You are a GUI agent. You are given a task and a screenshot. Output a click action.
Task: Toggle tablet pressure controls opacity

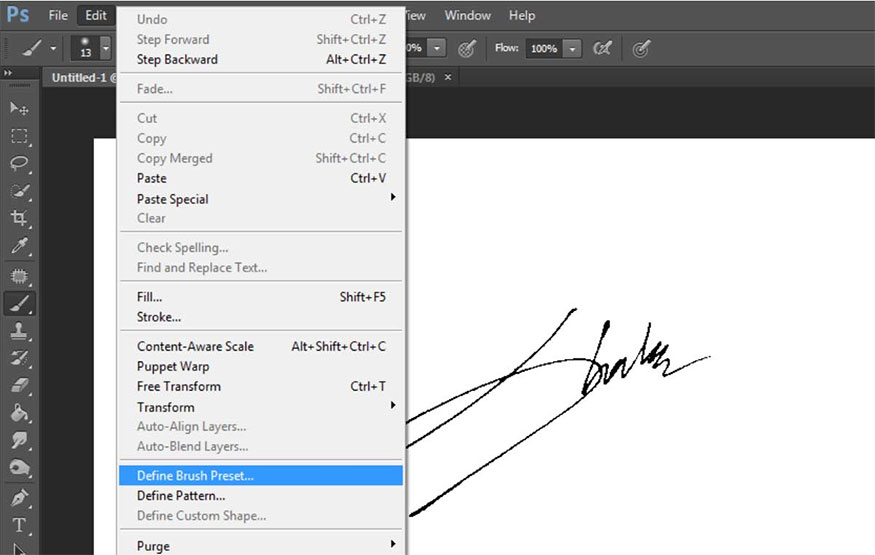click(467, 49)
